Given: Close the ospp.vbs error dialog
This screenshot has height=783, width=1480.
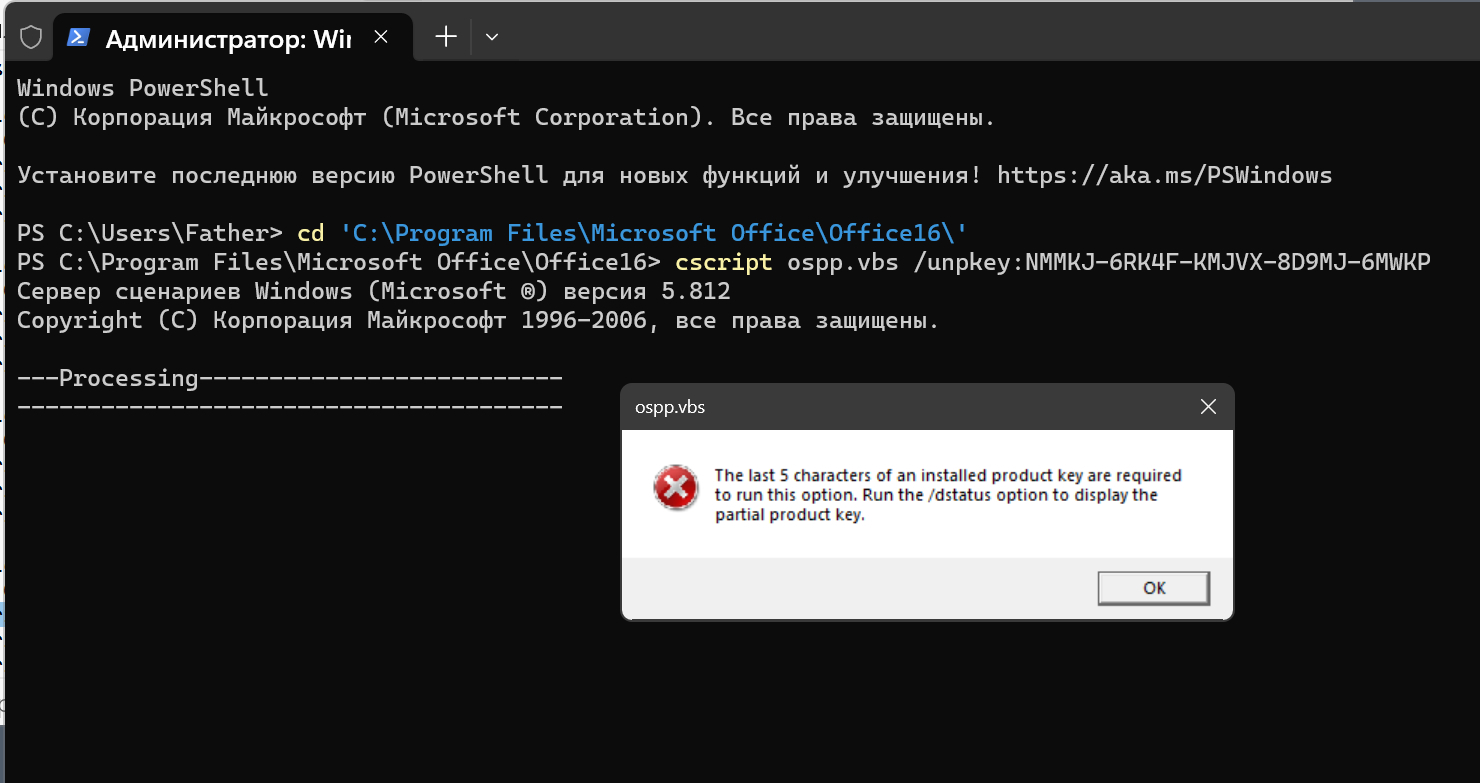Looking at the screenshot, I should click(1208, 407).
